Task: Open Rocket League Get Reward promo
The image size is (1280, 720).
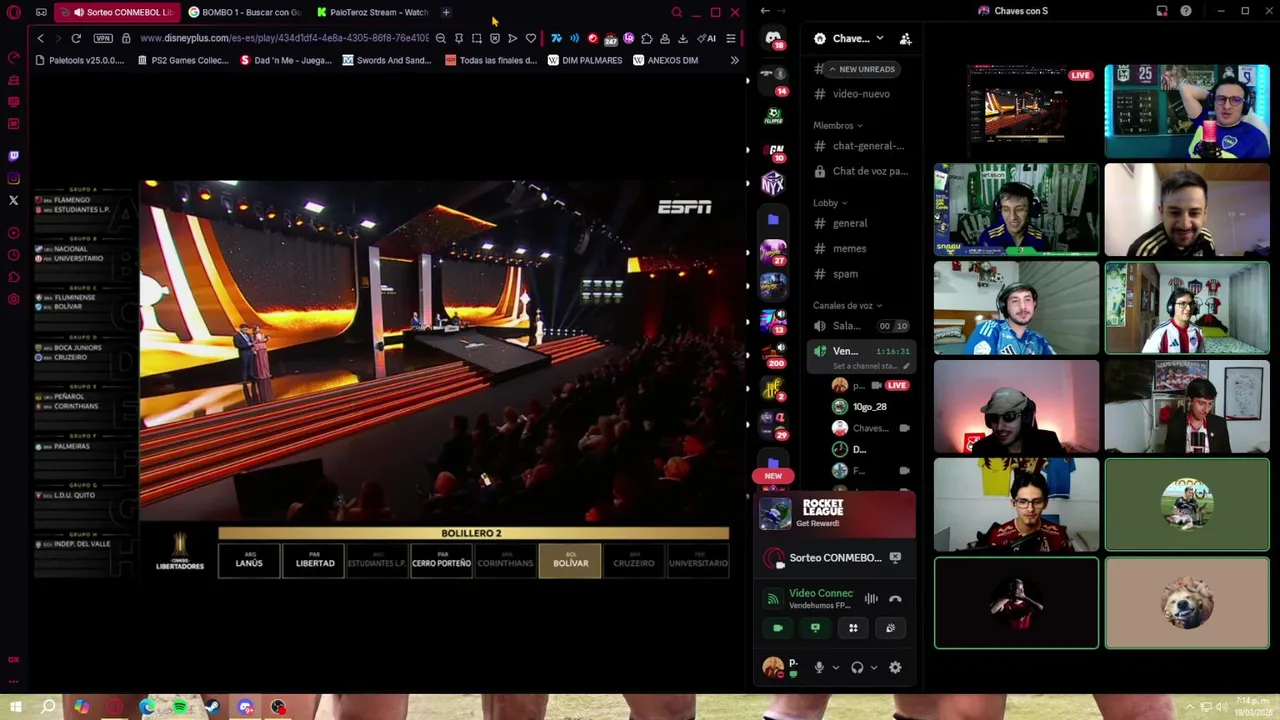Action: coord(835,514)
